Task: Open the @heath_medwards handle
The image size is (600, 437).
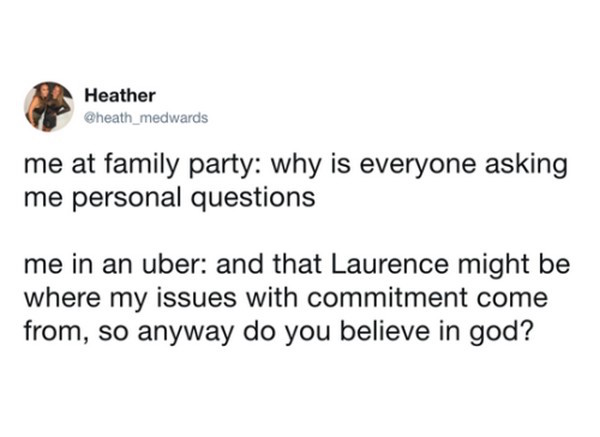Action: point(146,118)
